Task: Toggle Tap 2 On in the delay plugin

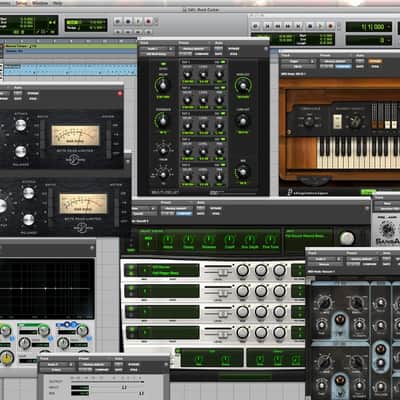Action: pyautogui.click(x=222, y=88)
